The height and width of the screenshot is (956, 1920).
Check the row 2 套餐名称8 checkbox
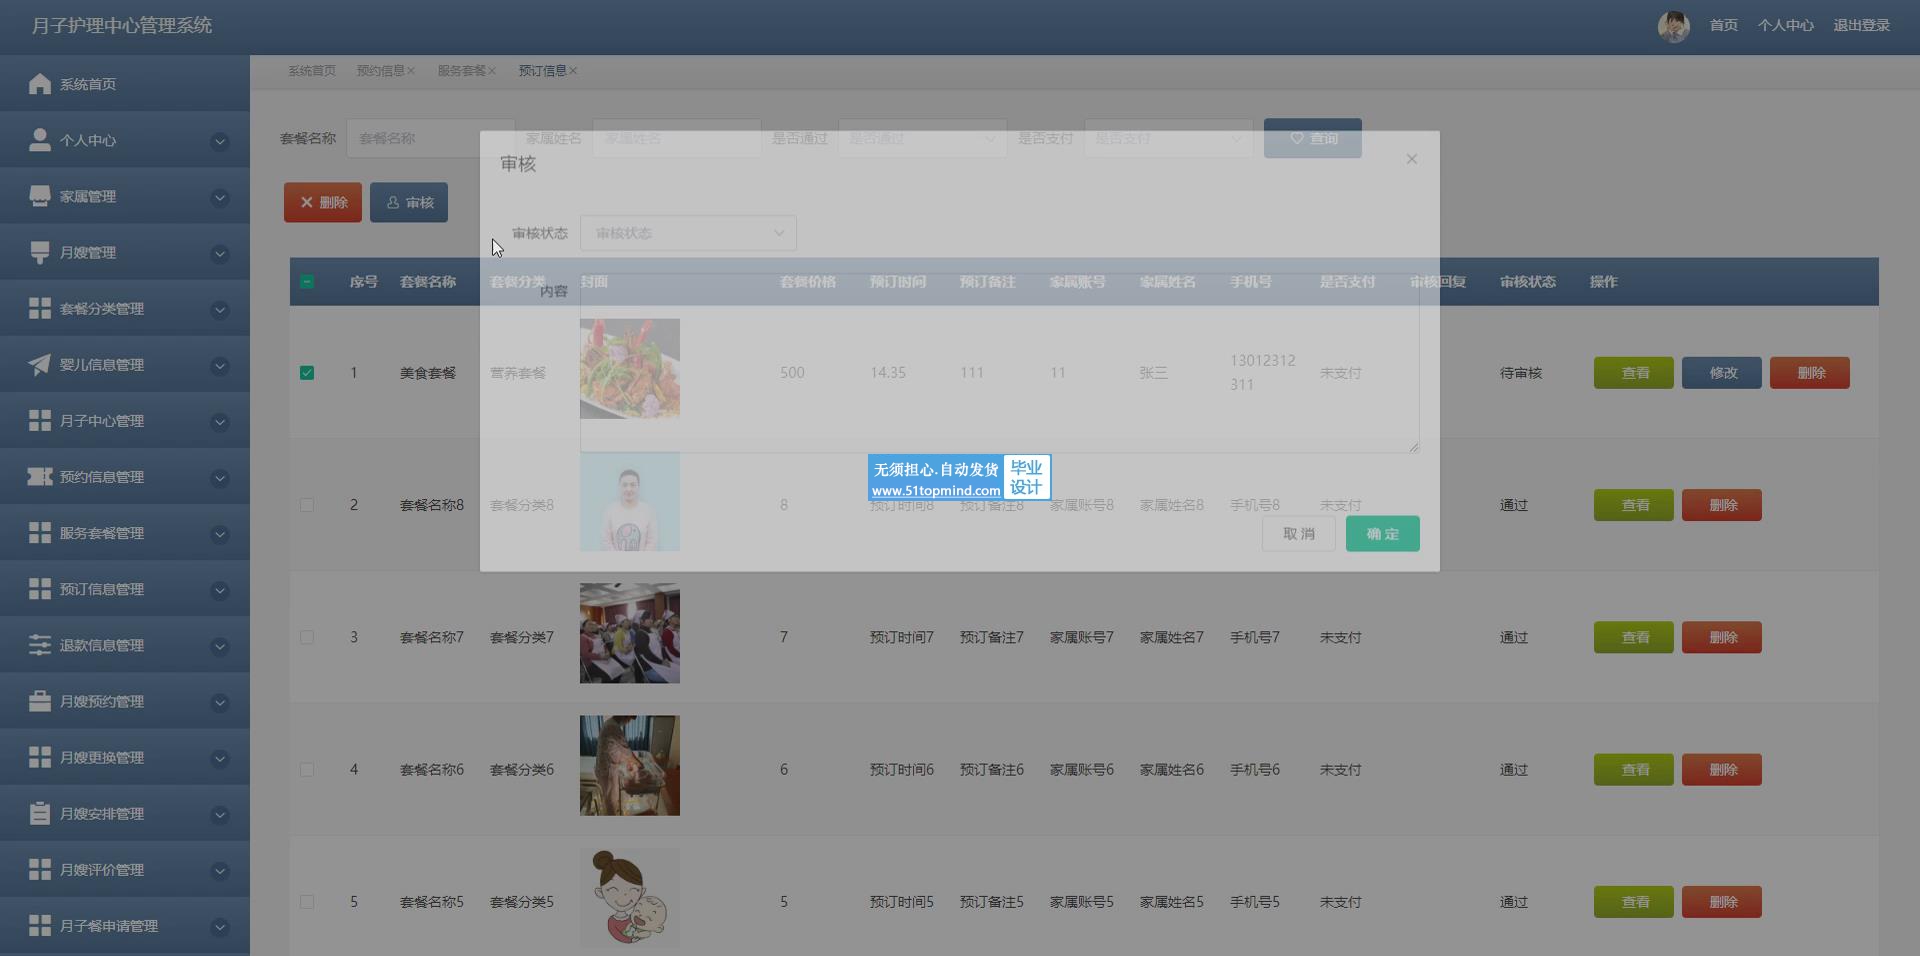click(307, 505)
